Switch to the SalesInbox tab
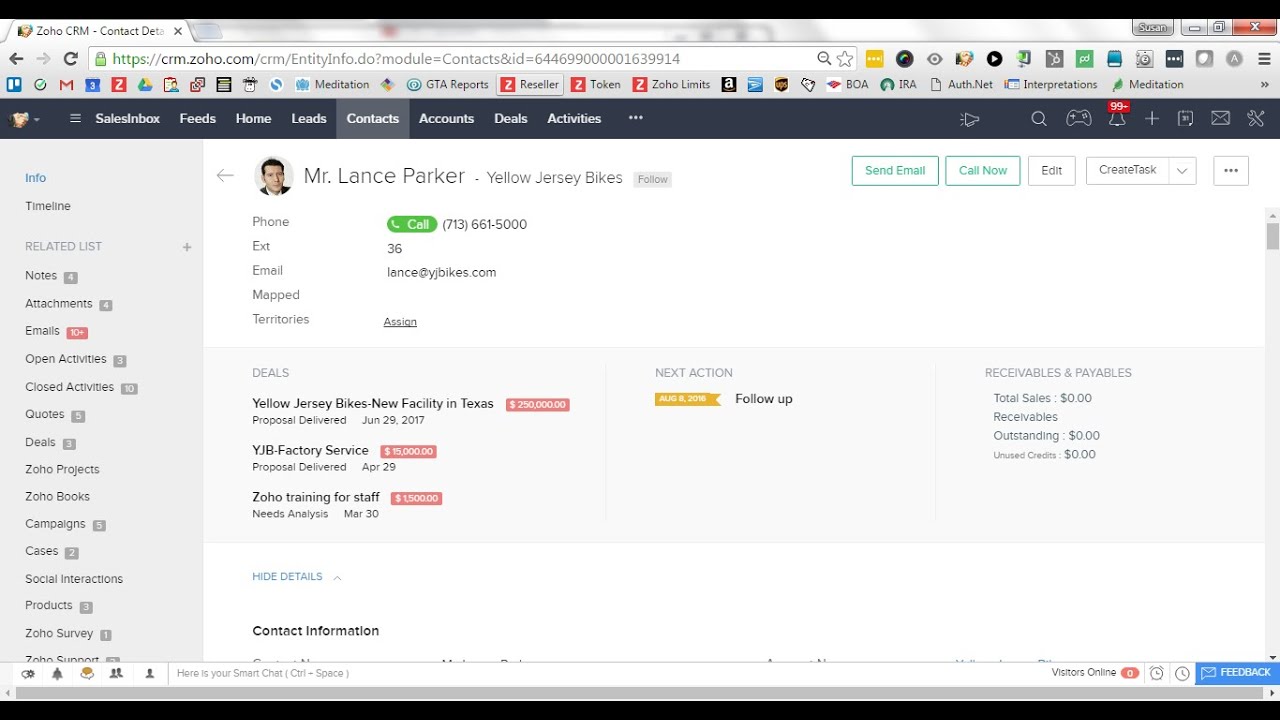 pos(128,119)
